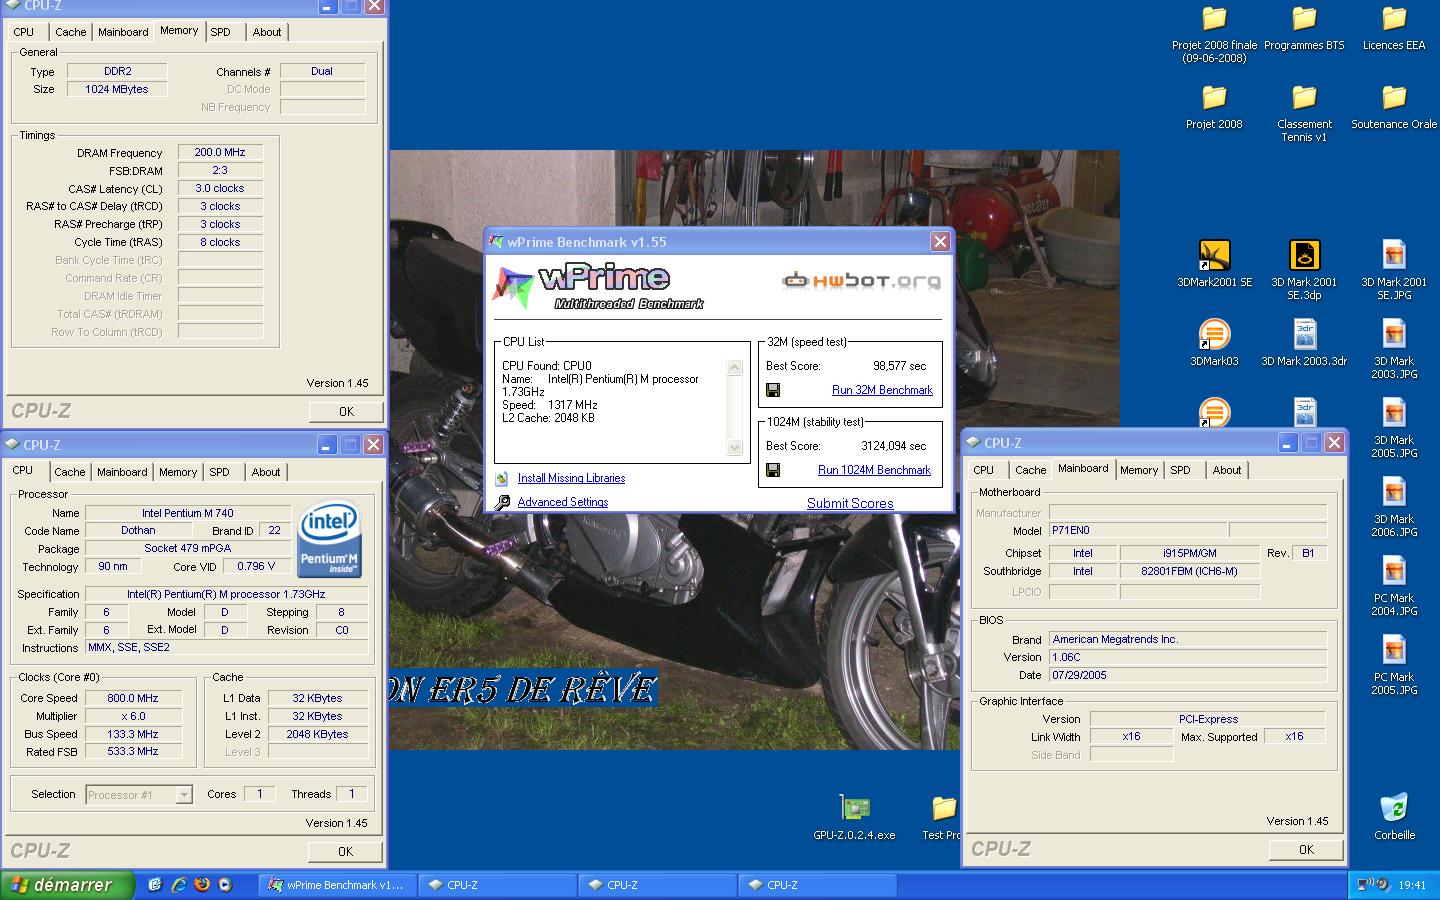Expand the Processor #1 selection dropdown

coord(183,795)
